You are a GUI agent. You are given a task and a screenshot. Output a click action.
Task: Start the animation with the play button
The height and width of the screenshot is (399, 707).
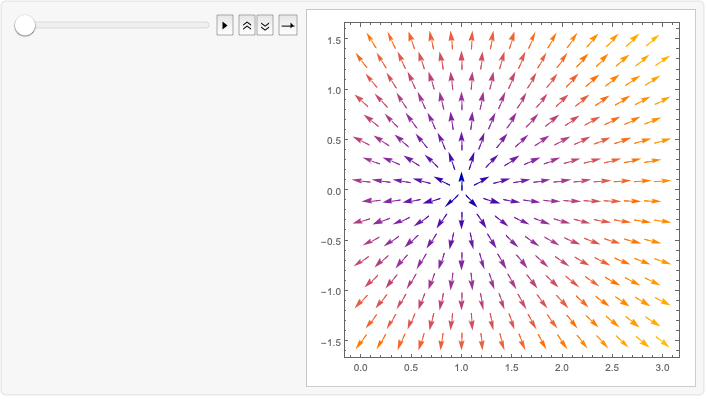[225, 25]
